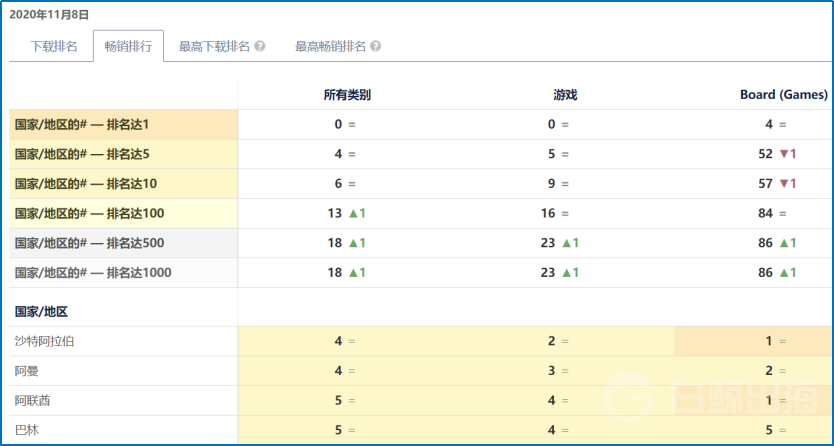Click green up arrow in 排名达500 游戏

pos(565,243)
